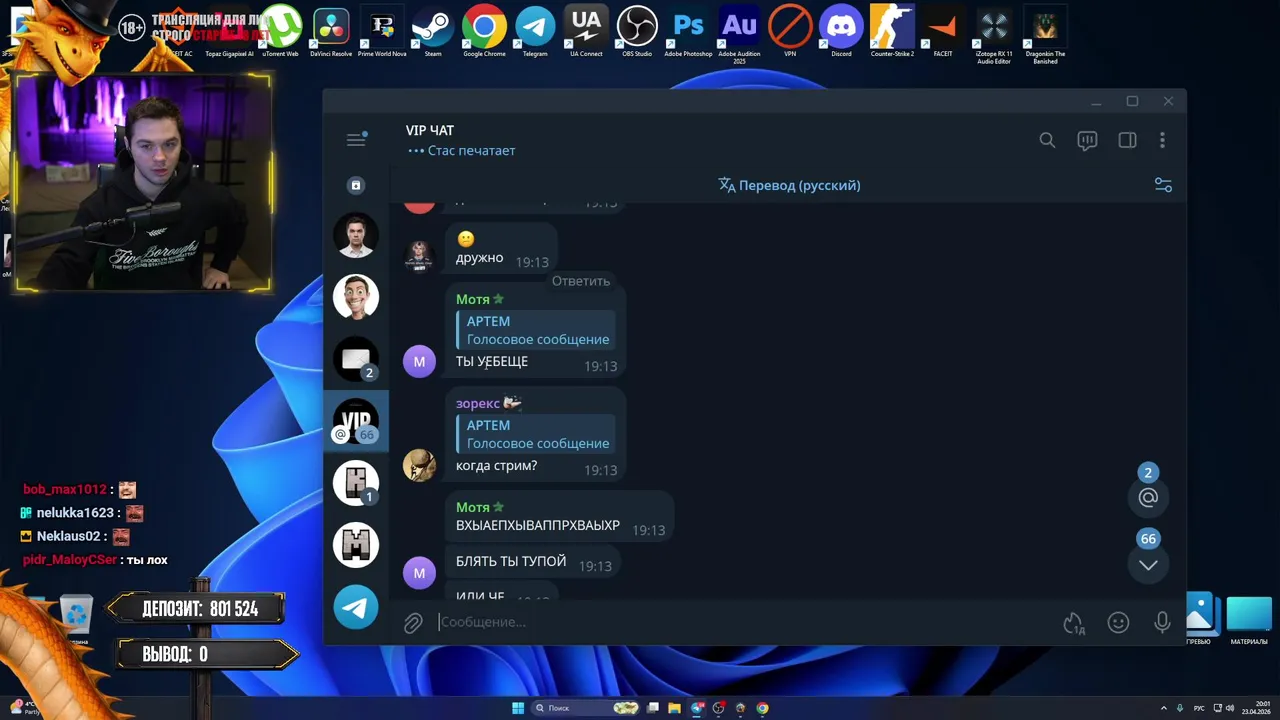Click the taskbar Поиск search box
Image resolution: width=1280 pixels, height=720 pixels.
point(585,708)
